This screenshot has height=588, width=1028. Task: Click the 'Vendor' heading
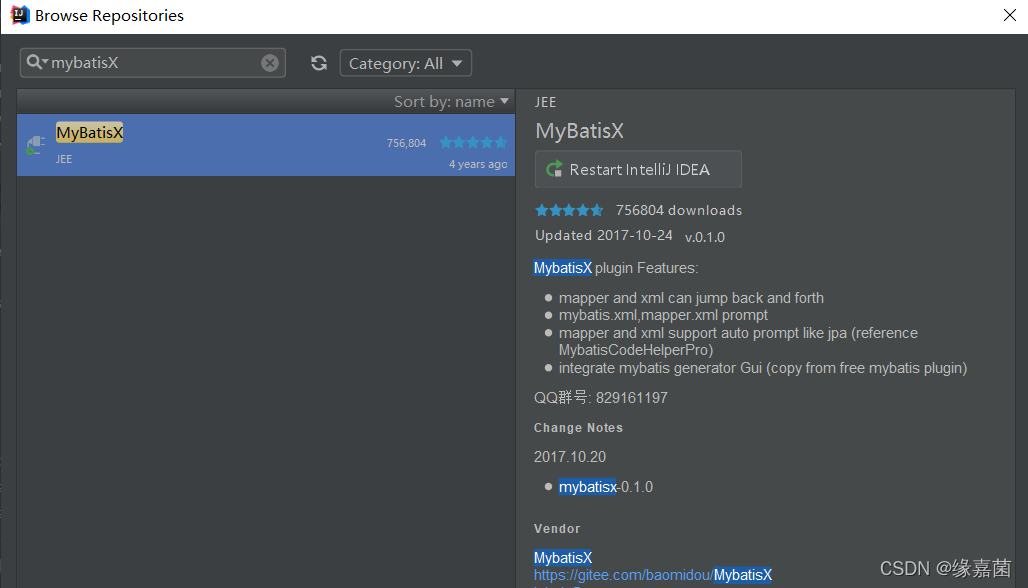tap(557, 529)
